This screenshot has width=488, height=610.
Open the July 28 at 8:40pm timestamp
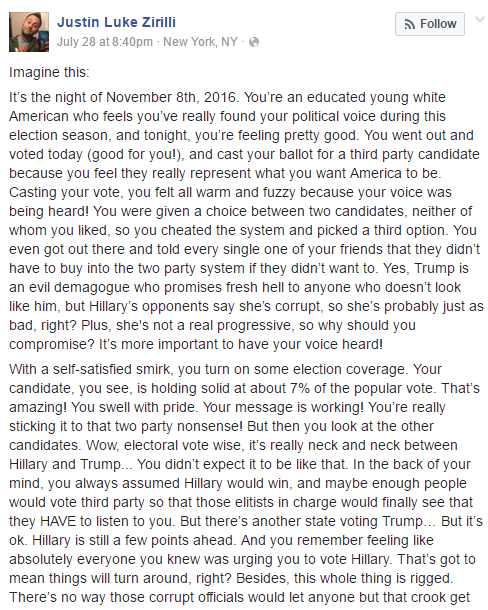105,42
